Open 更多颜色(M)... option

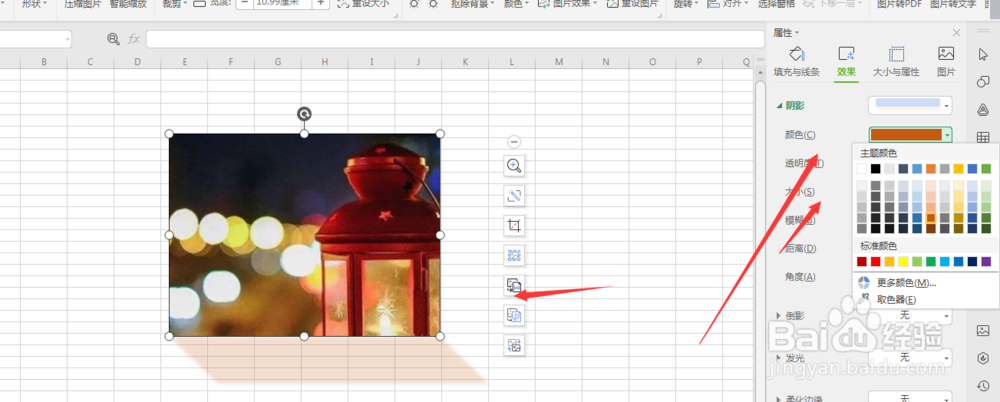[906, 283]
